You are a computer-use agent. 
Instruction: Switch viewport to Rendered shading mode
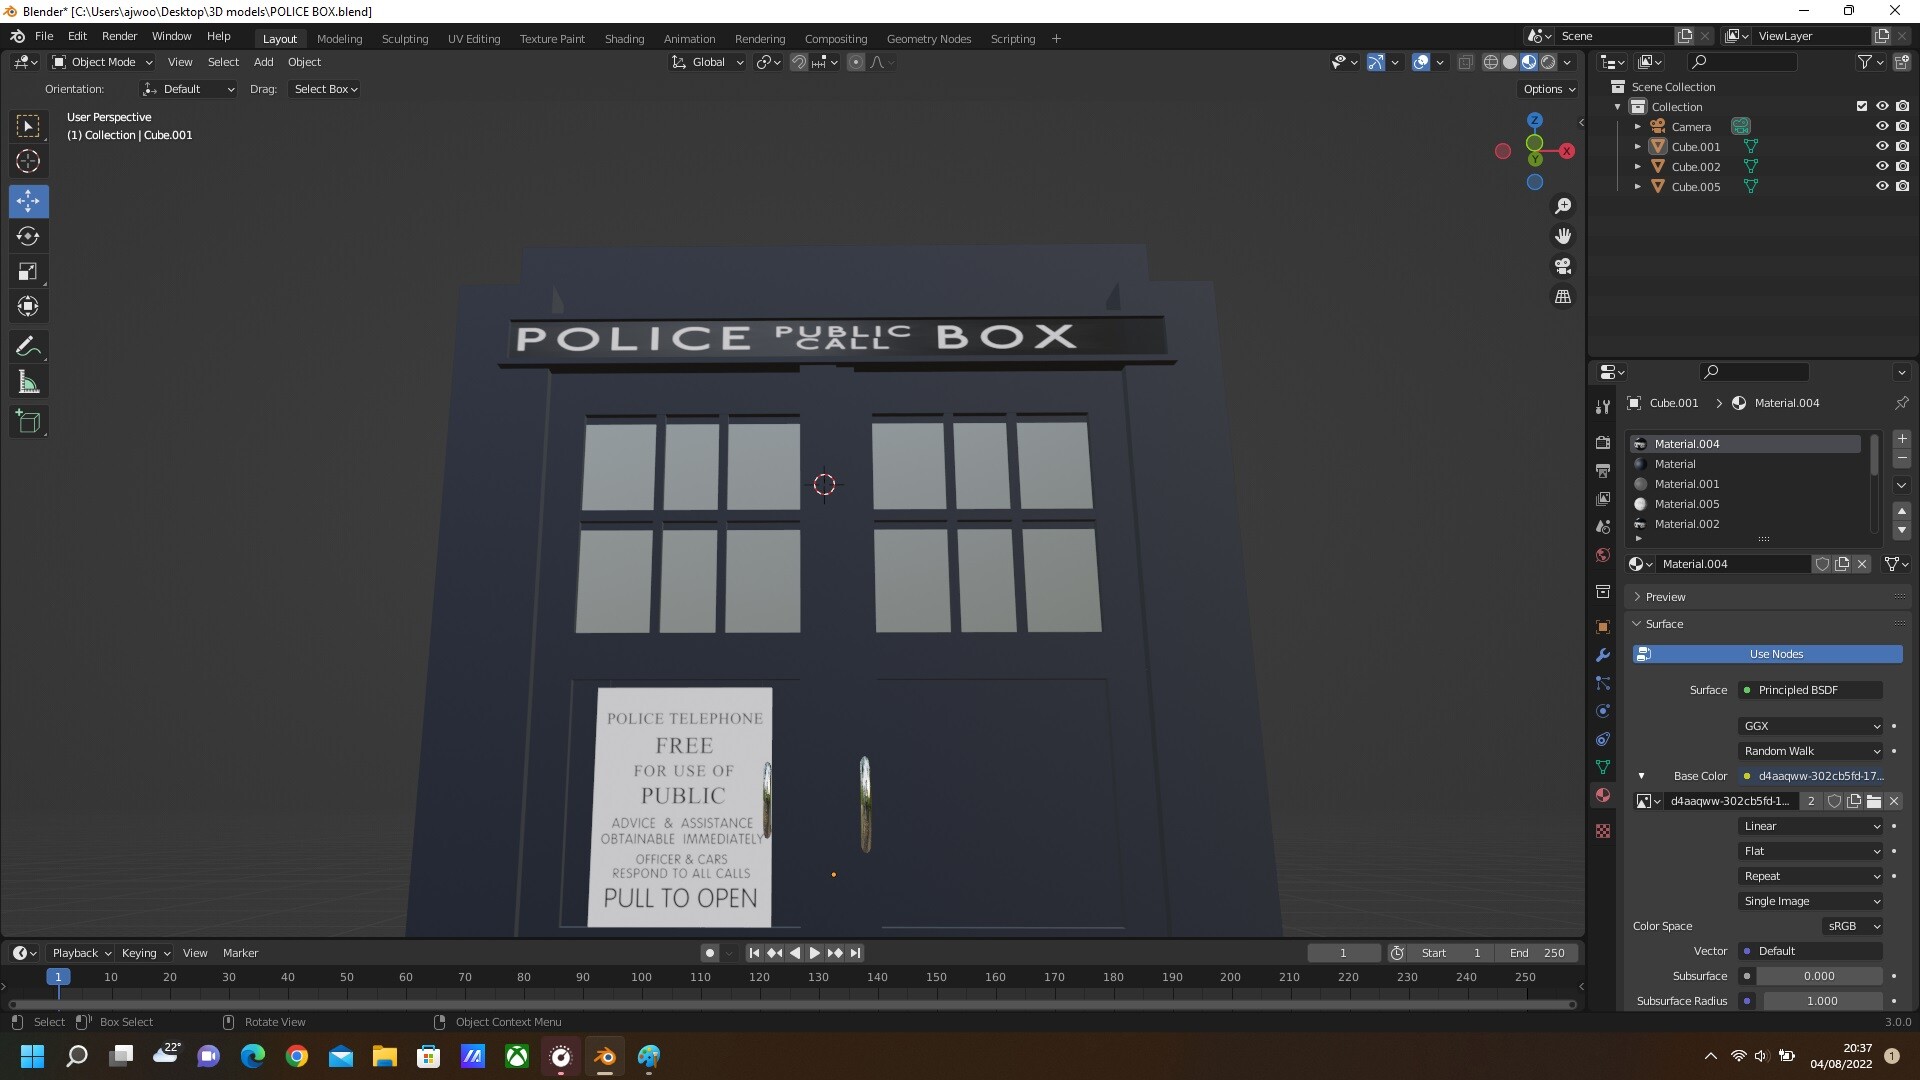pyautogui.click(x=1548, y=61)
